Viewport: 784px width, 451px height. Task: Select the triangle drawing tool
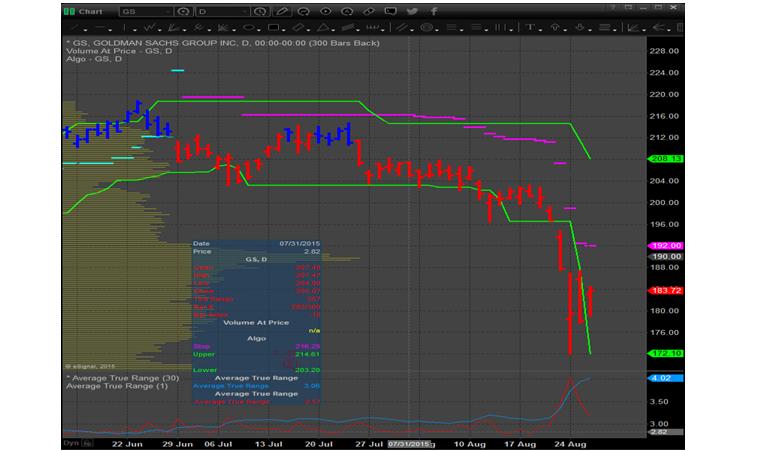[x=322, y=27]
